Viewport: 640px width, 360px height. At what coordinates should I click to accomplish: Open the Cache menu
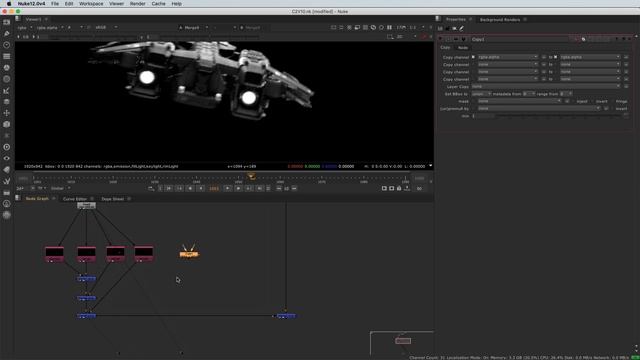[x=158, y=4]
